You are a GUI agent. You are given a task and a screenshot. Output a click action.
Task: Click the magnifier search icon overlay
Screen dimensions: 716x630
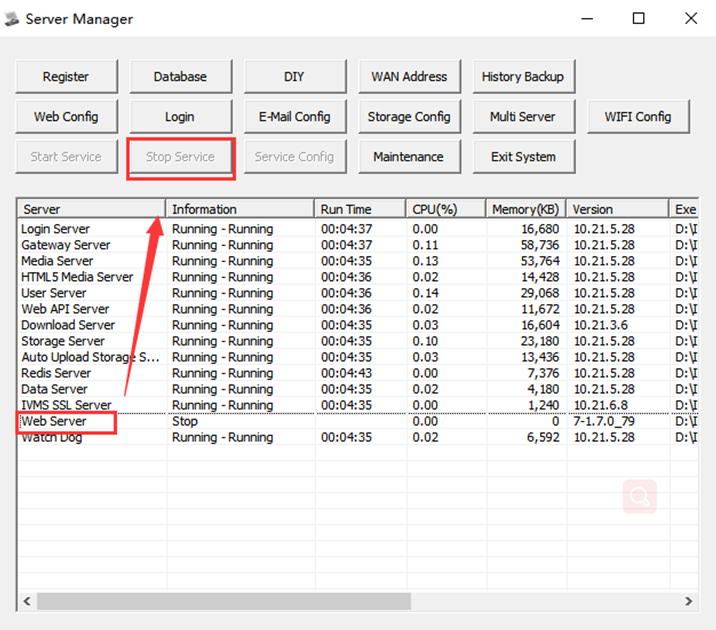coord(639,496)
